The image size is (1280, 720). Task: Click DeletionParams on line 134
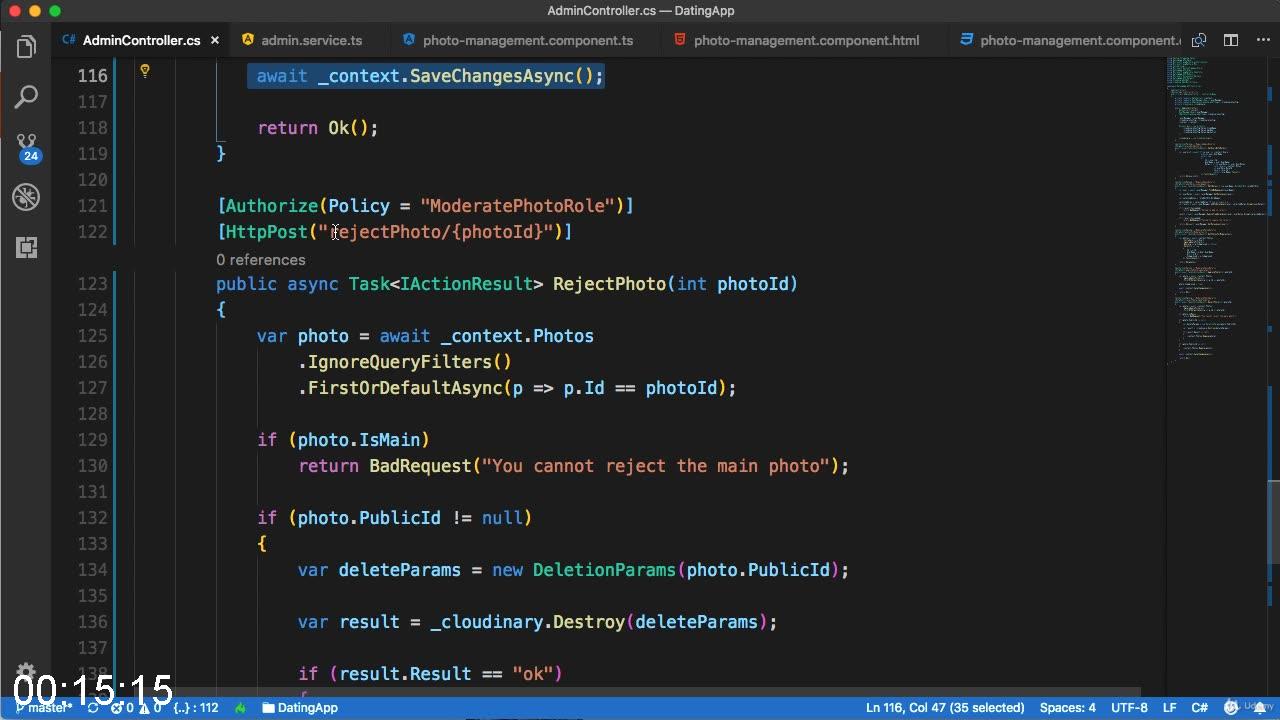[604, 570]
